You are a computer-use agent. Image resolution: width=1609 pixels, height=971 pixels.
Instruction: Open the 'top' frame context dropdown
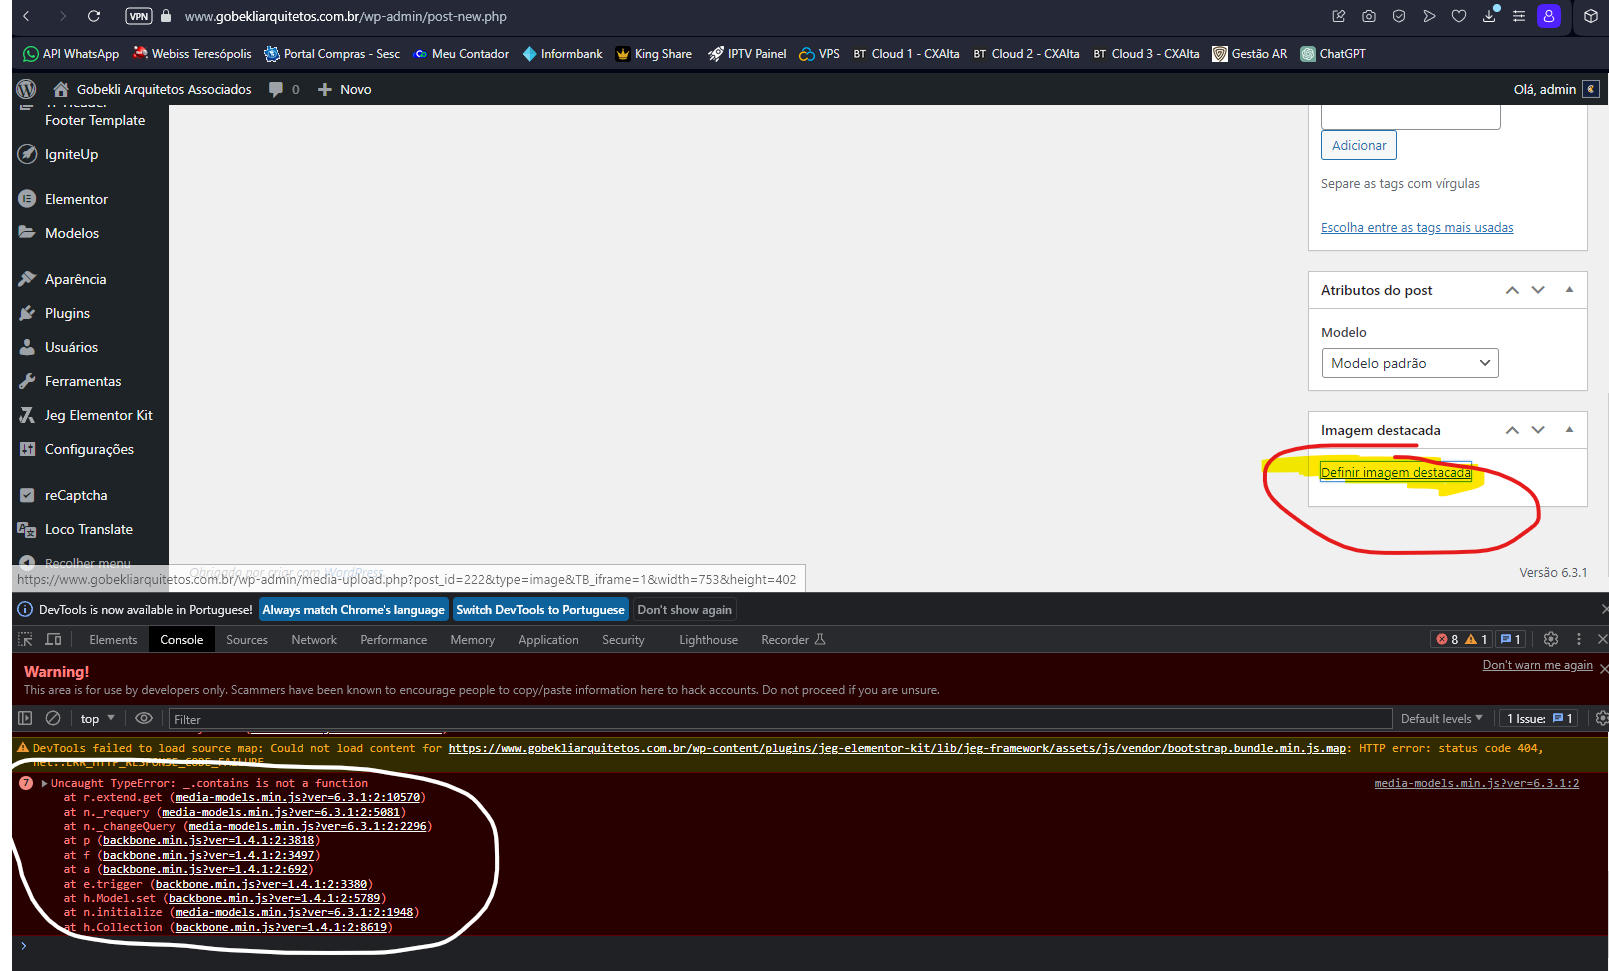97,718
